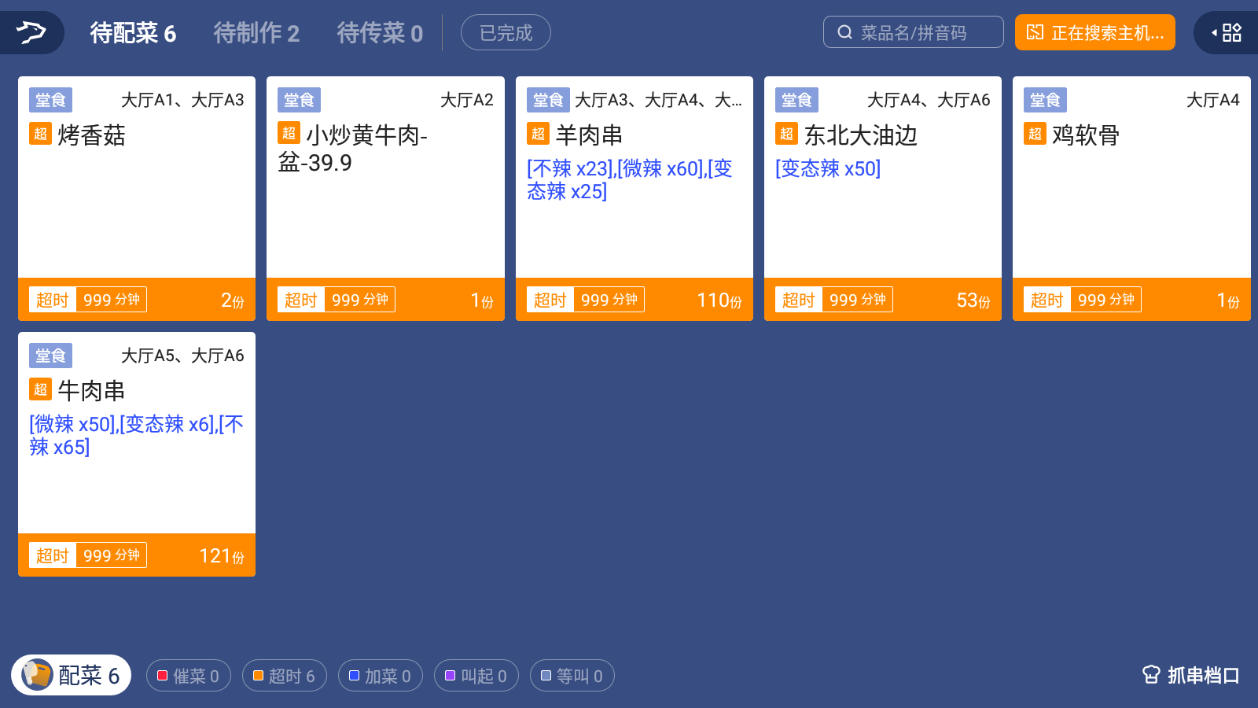
Task: Select the 配菜 6 station button
Action: (71, 675)
